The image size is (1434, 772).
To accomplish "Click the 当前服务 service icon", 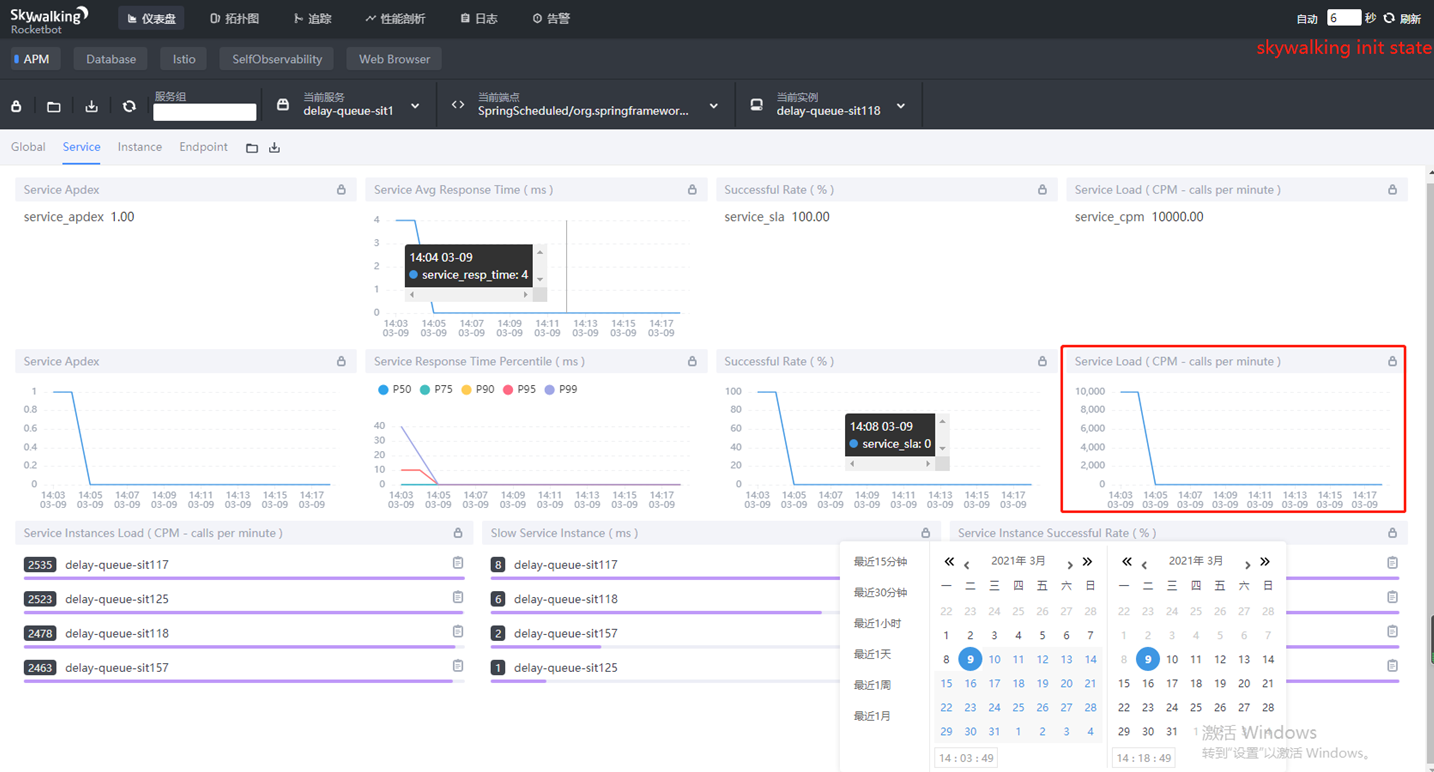I will [283, 105].
